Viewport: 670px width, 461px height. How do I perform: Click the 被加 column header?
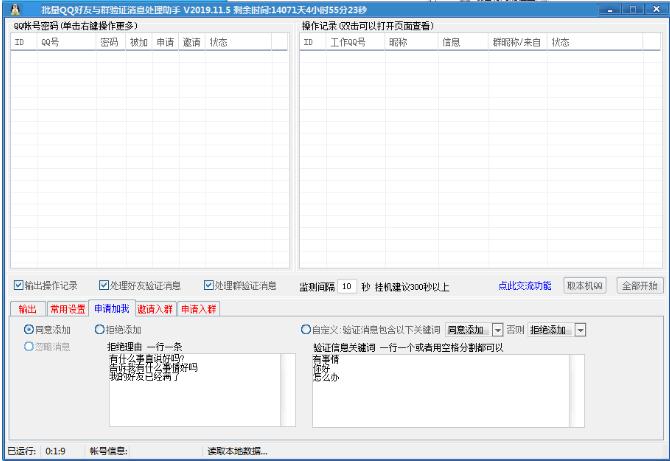[x=138, y=42]
